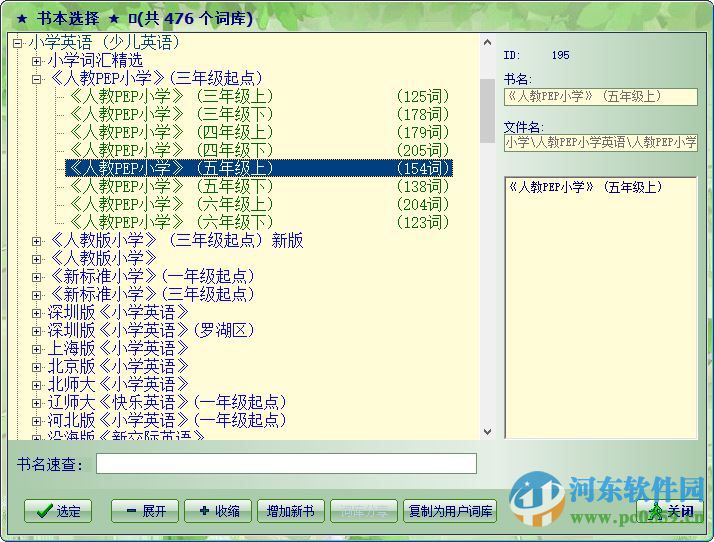The width and height of the screenshot is (714, 542).
Task: Expand 《新标准小学》(一年级起点) node
Action: coord(36,277)
